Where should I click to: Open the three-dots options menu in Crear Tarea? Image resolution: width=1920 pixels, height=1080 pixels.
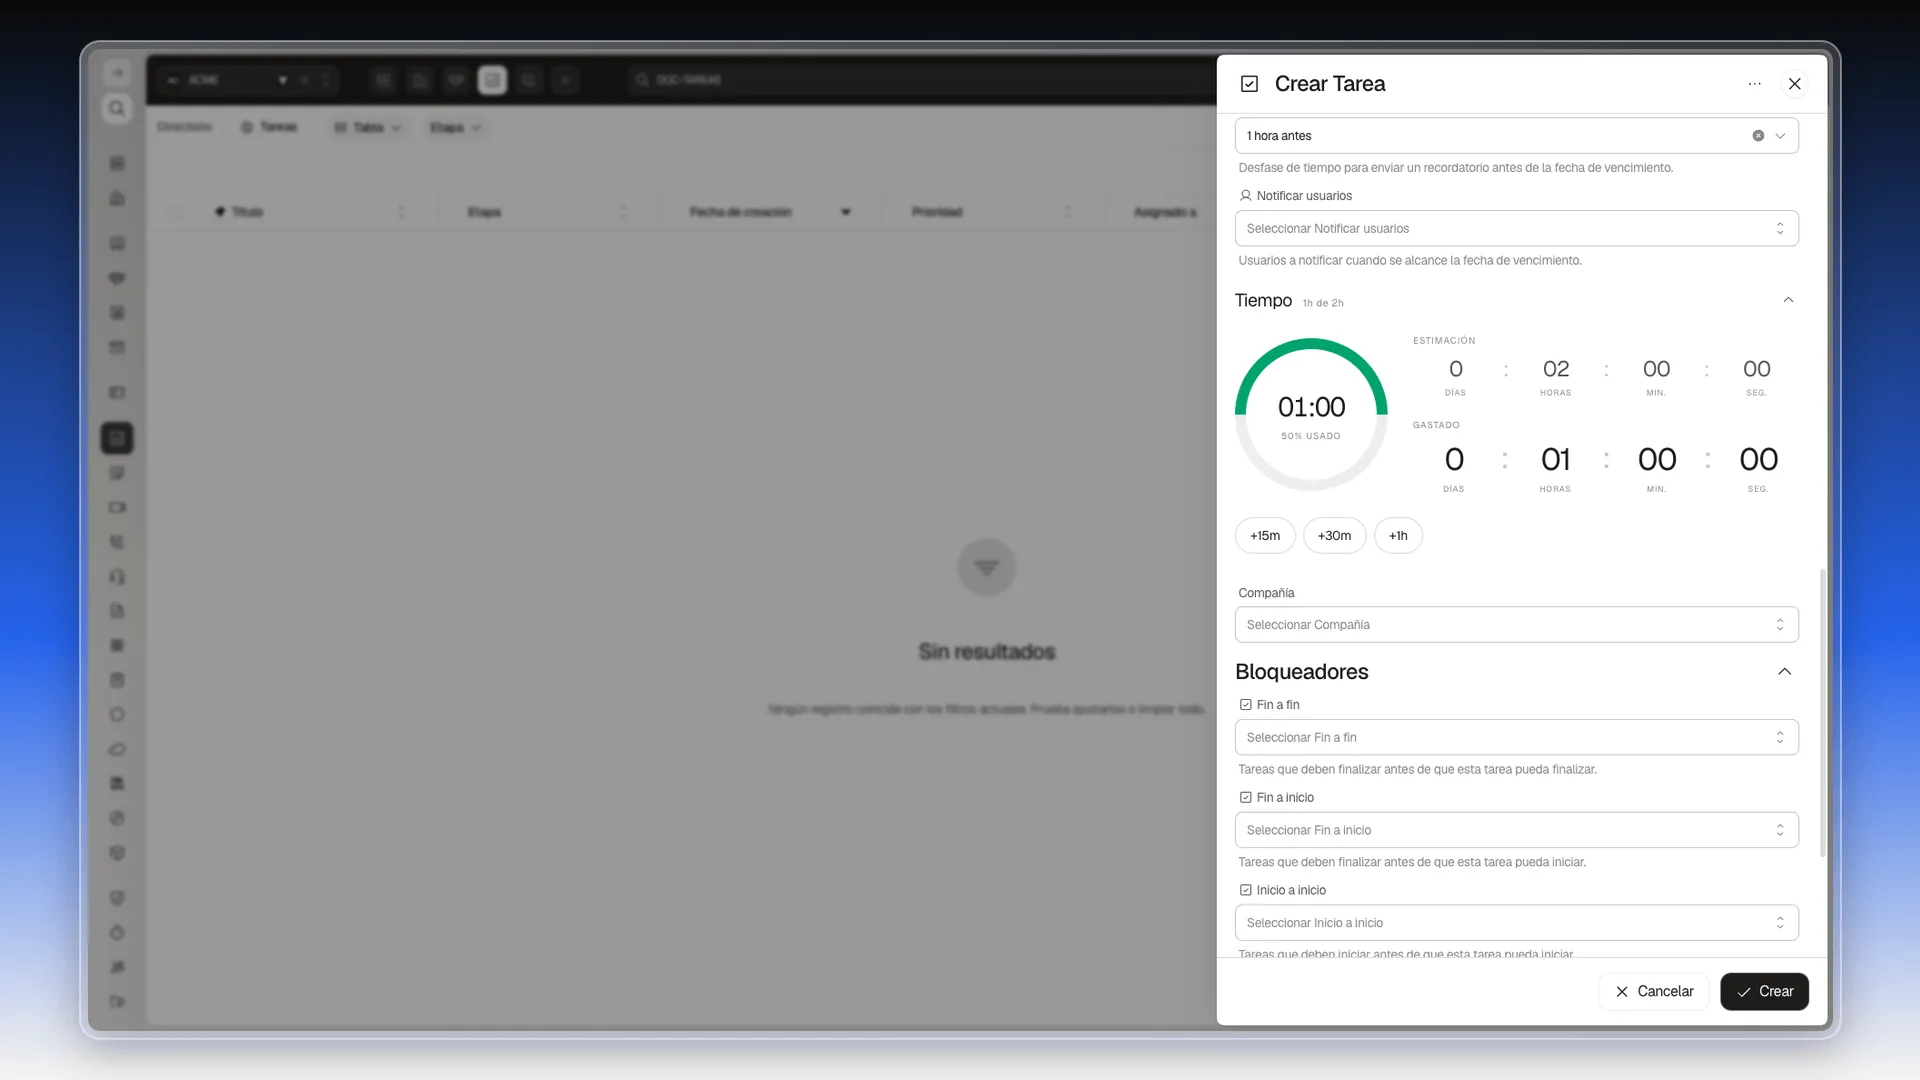click(x=1755, y=84)
